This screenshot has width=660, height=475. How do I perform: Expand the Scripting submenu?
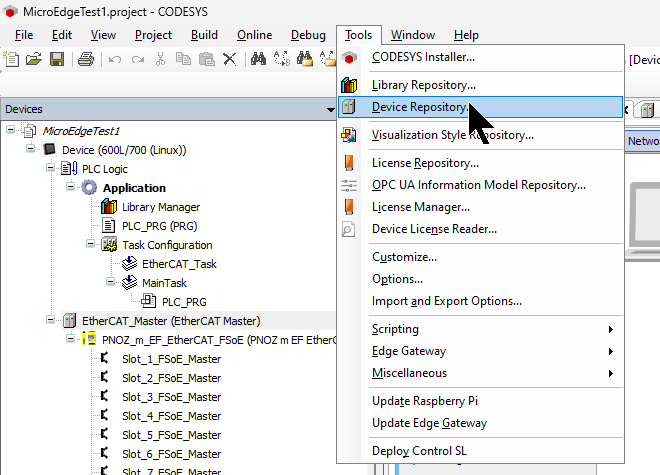[x=611, y=329]
